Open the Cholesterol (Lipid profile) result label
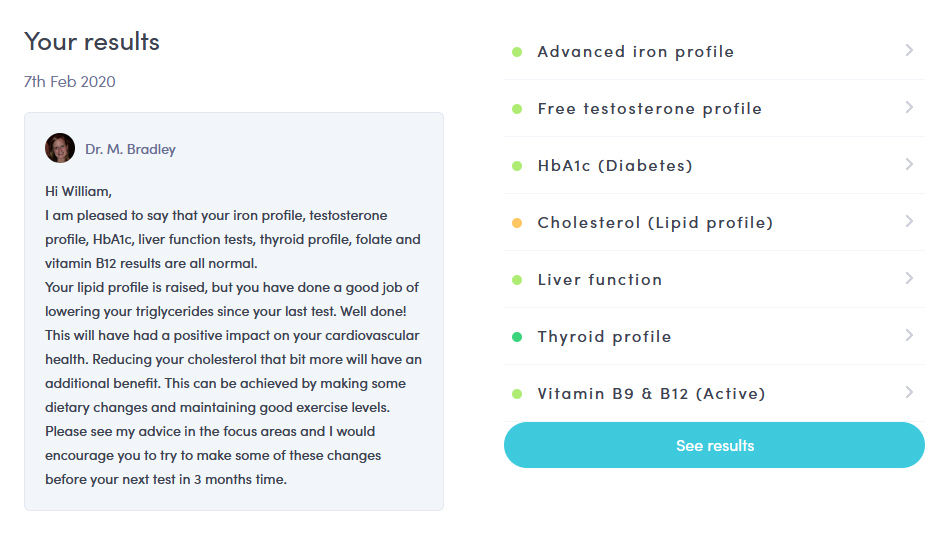This screenshot has height=533, width=950. pos(655,223)
